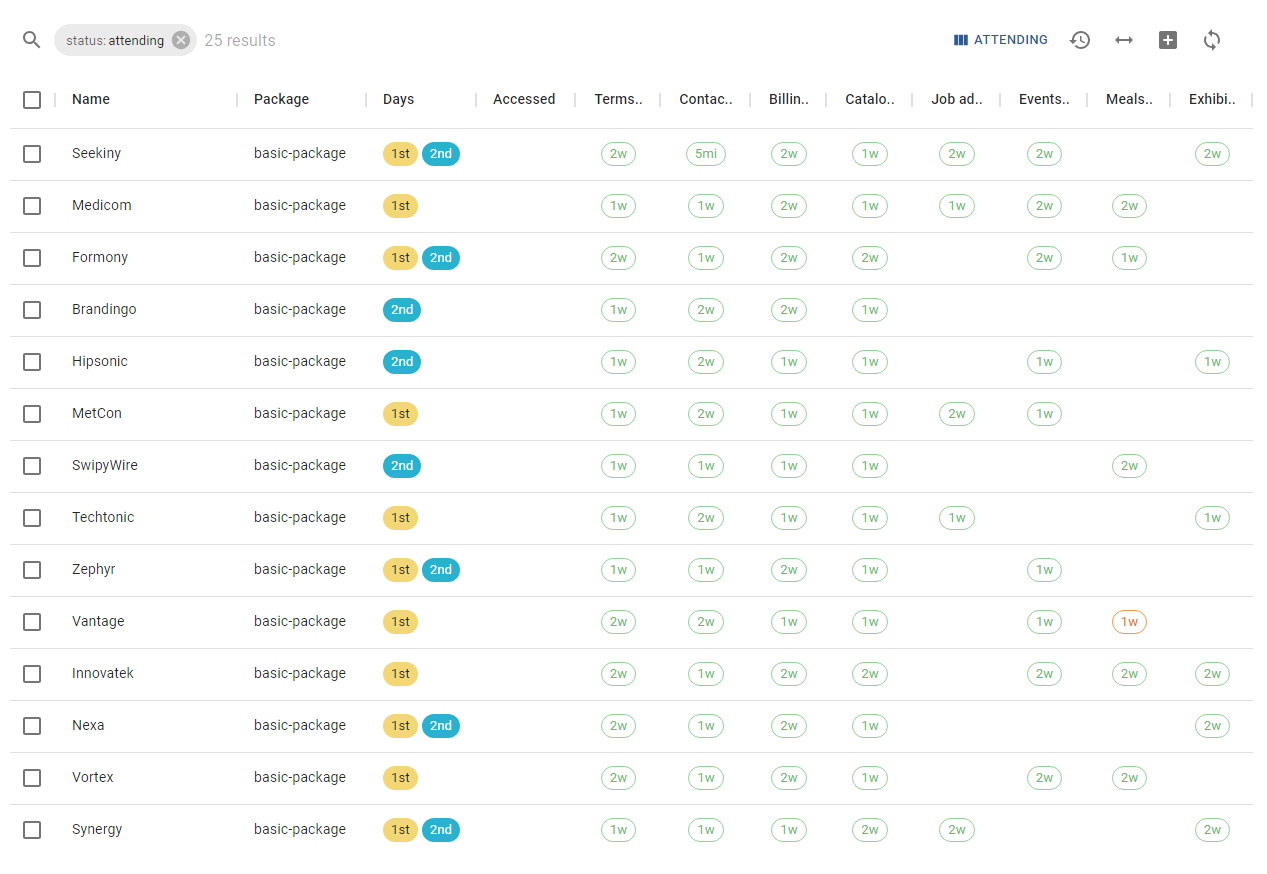This screenshot has width=1267, height=874.
Task: Sort by the Days column header
Action: click(398, 99)
